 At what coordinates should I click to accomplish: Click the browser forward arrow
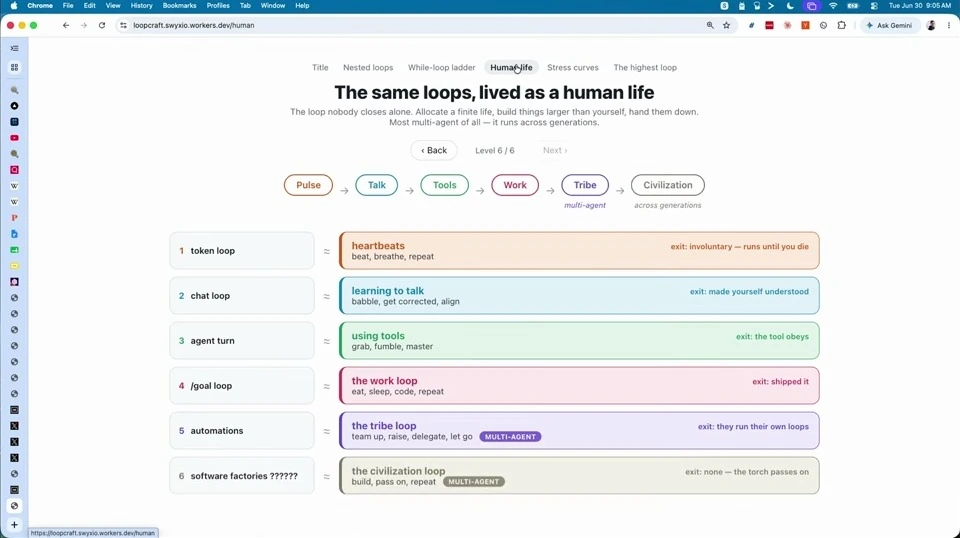tap(84, 25)
